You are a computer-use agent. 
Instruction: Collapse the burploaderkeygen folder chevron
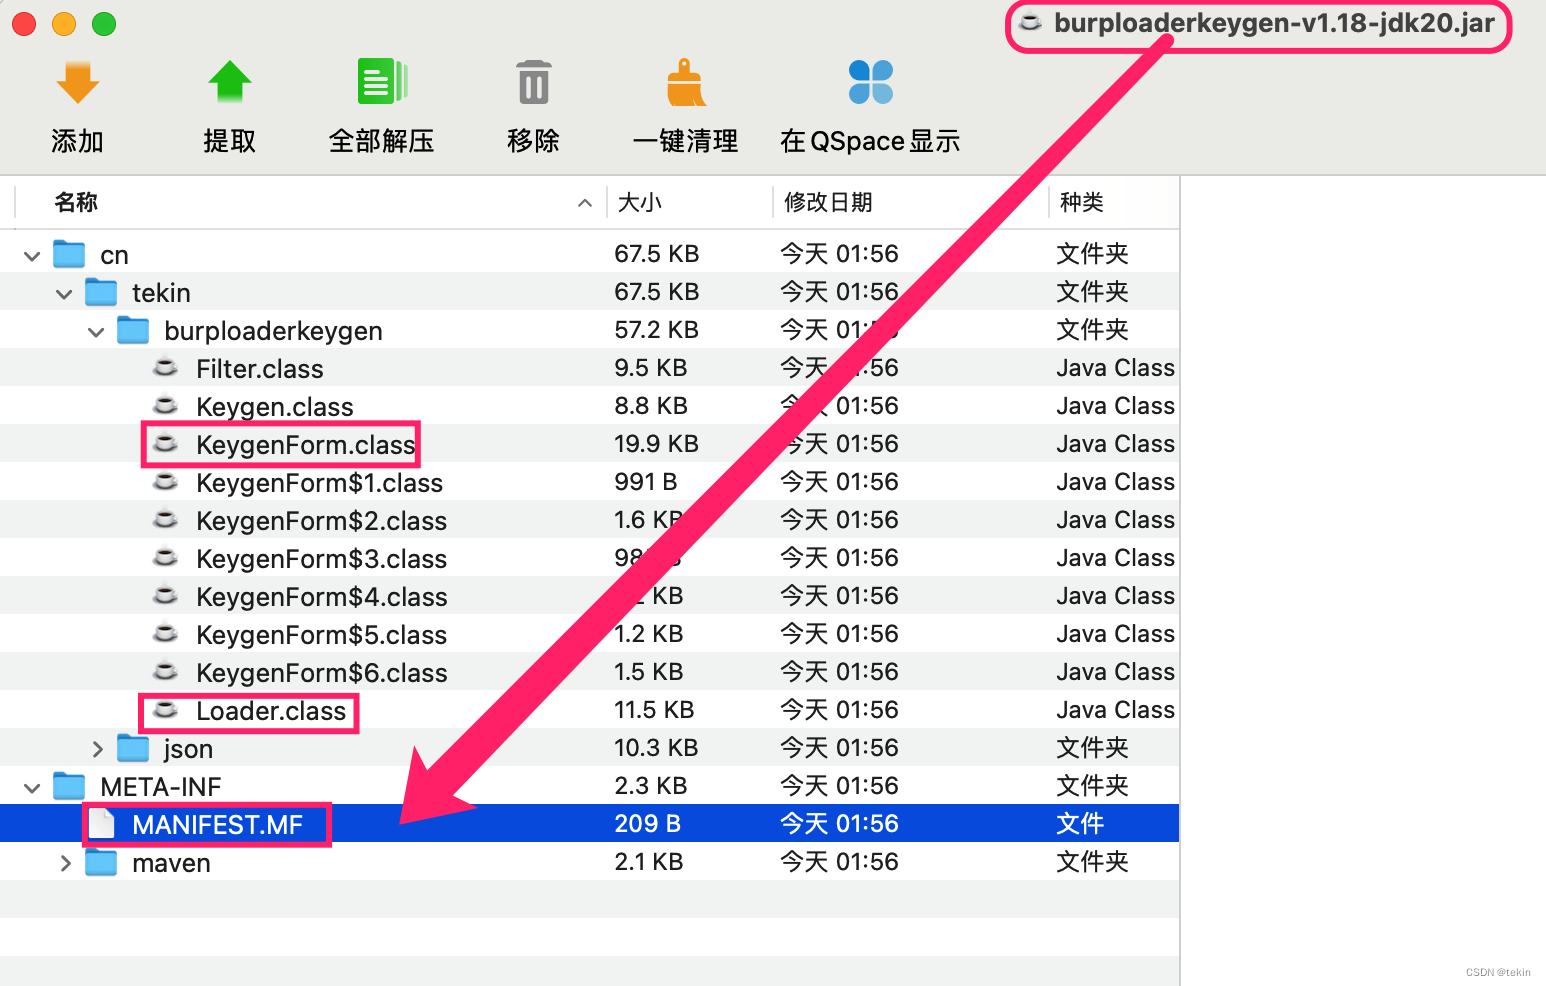96,332
